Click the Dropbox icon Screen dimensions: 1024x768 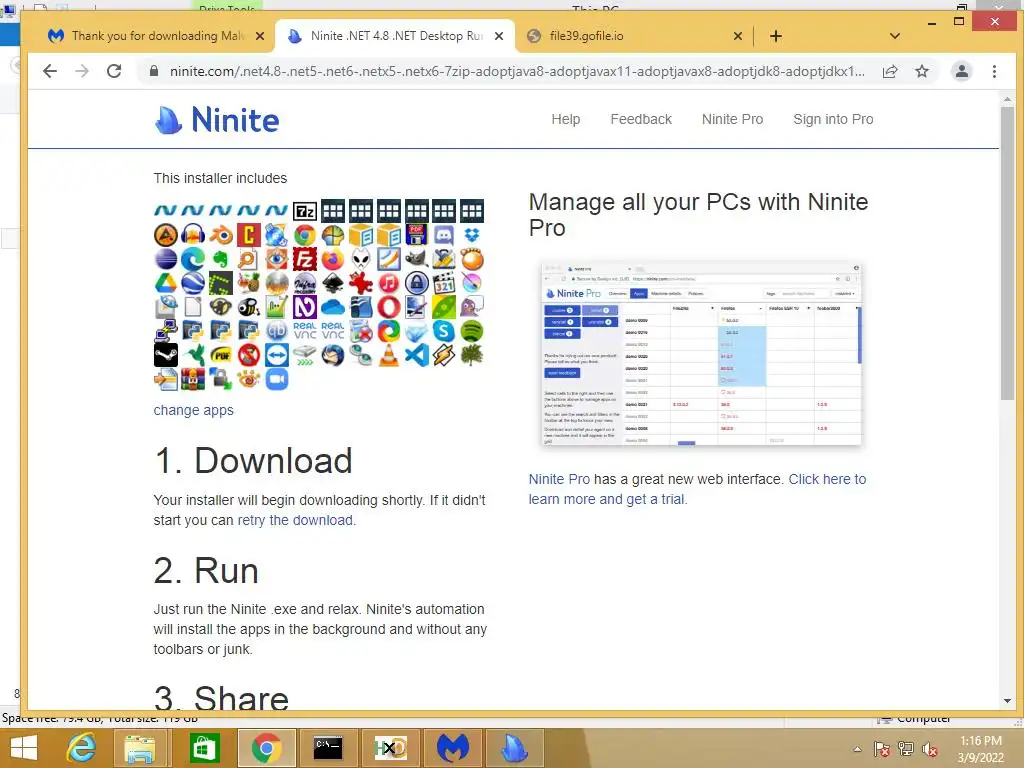pos(472,234)
